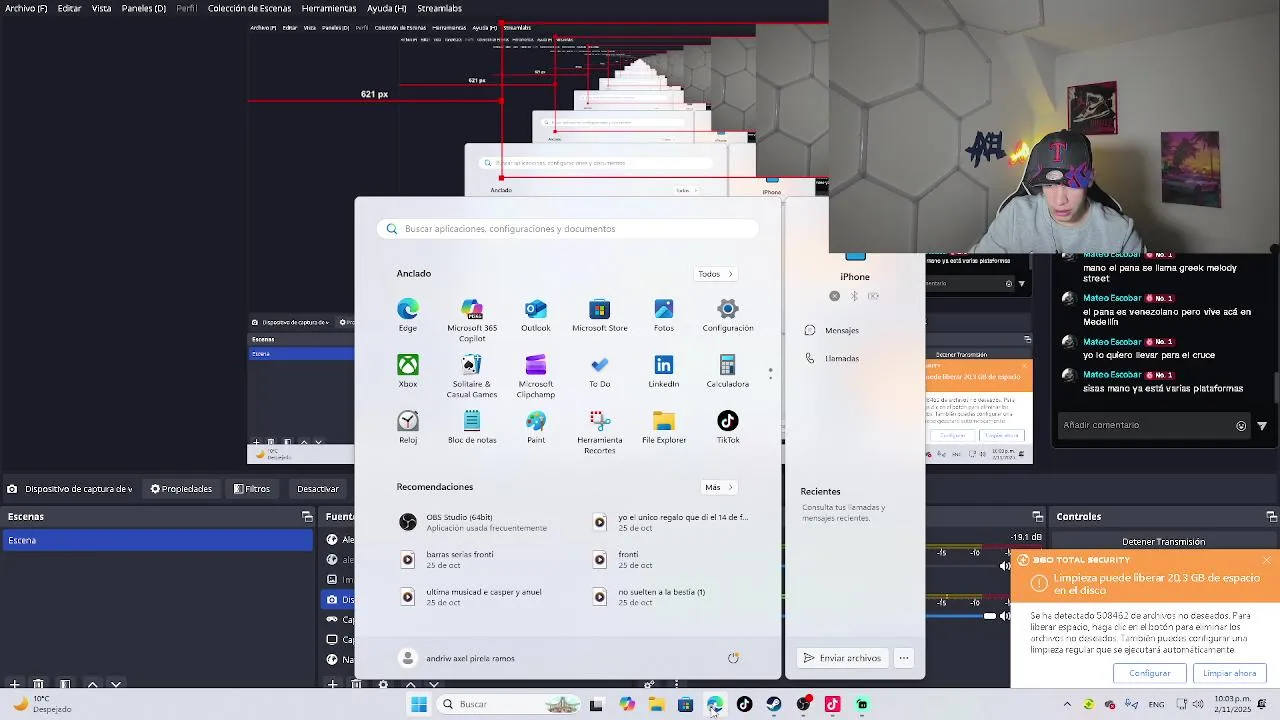The image size is (1280, 720).
Task: Click Propiedades button for source
Action: (x=181, y=489)
